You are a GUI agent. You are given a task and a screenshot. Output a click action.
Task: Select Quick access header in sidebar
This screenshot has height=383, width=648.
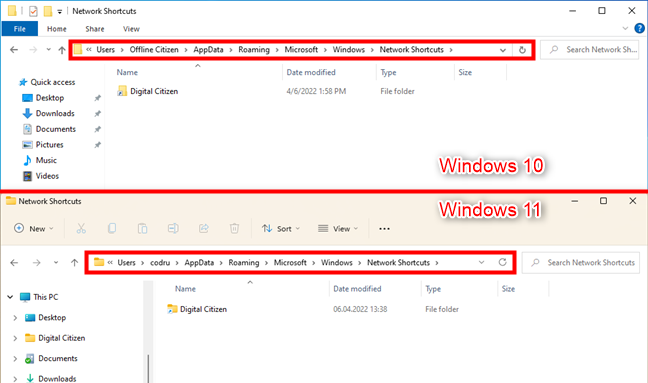tap(52, 82)
